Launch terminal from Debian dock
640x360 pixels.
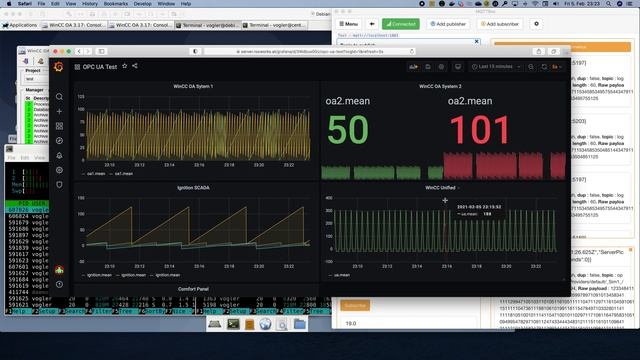point(233,324)
